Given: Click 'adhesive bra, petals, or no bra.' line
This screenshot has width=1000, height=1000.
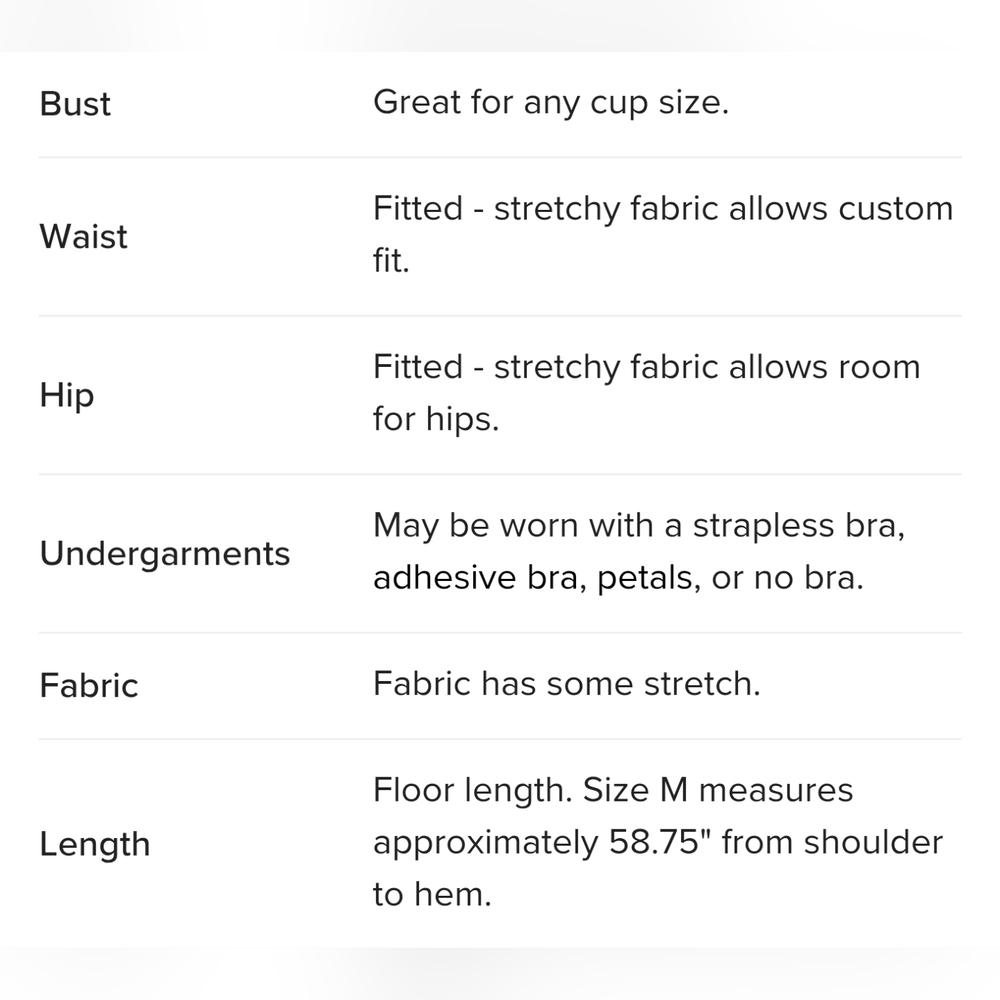Looking at the screenshot, I should click(618, 578).
